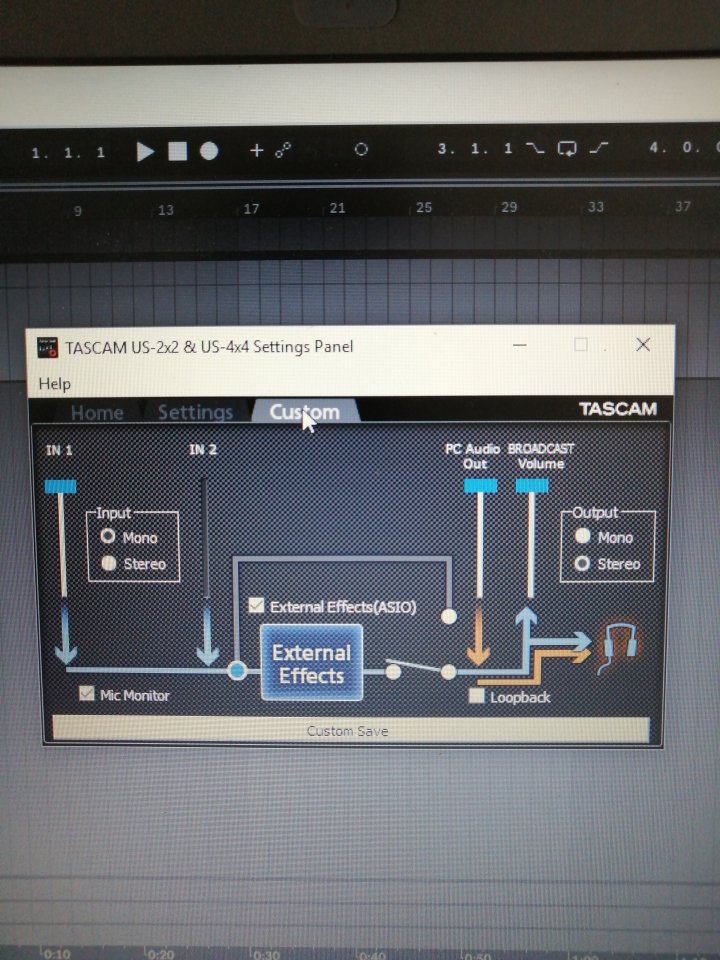The width and height of the screenshot is (720, 960).
Task: Enable the Loopback checkbox
Action: pyautogui.click(x=476, y=696)
